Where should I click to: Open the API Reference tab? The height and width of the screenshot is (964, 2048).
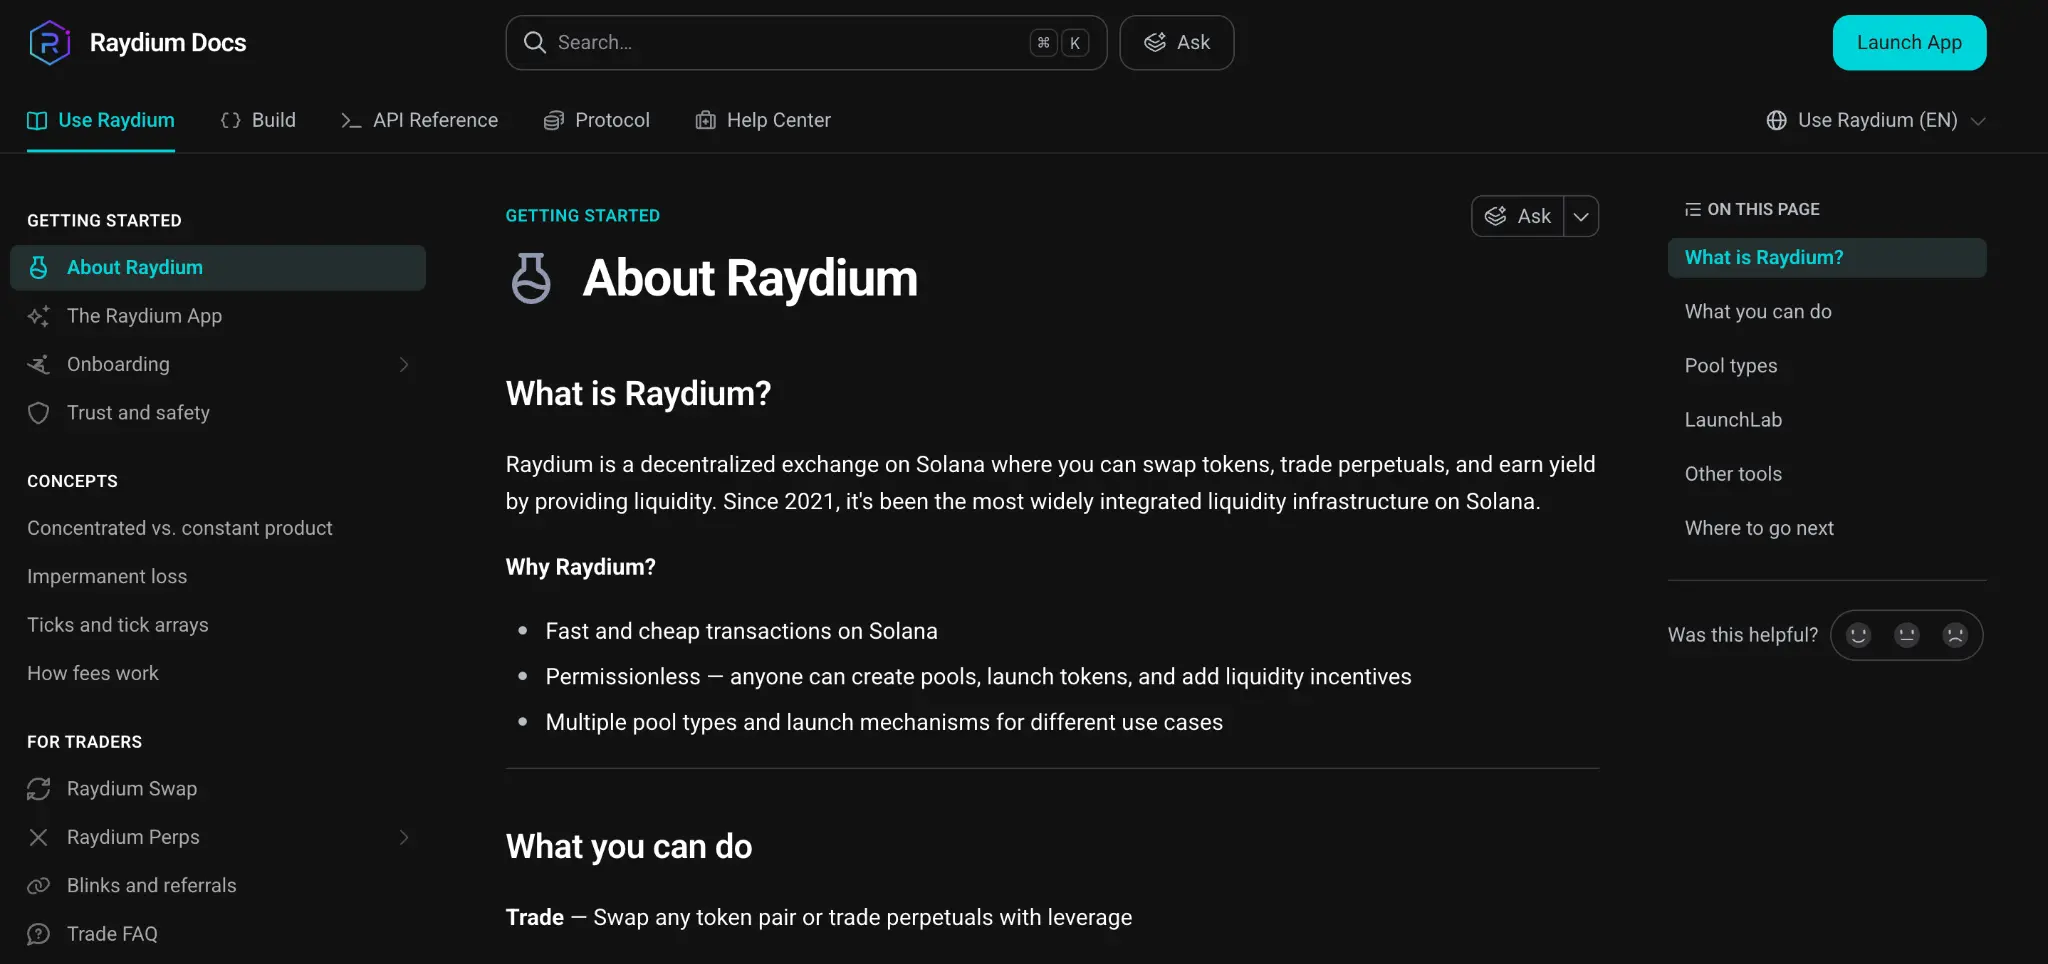(x=419, y=120)
